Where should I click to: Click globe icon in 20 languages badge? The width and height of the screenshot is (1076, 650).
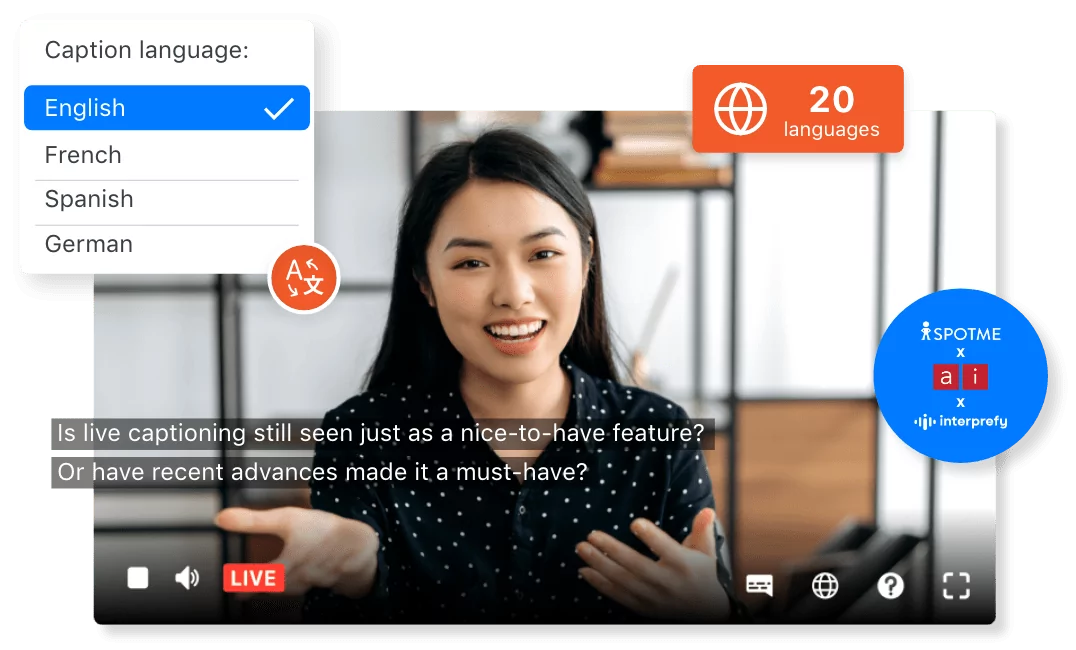[741, 109]
